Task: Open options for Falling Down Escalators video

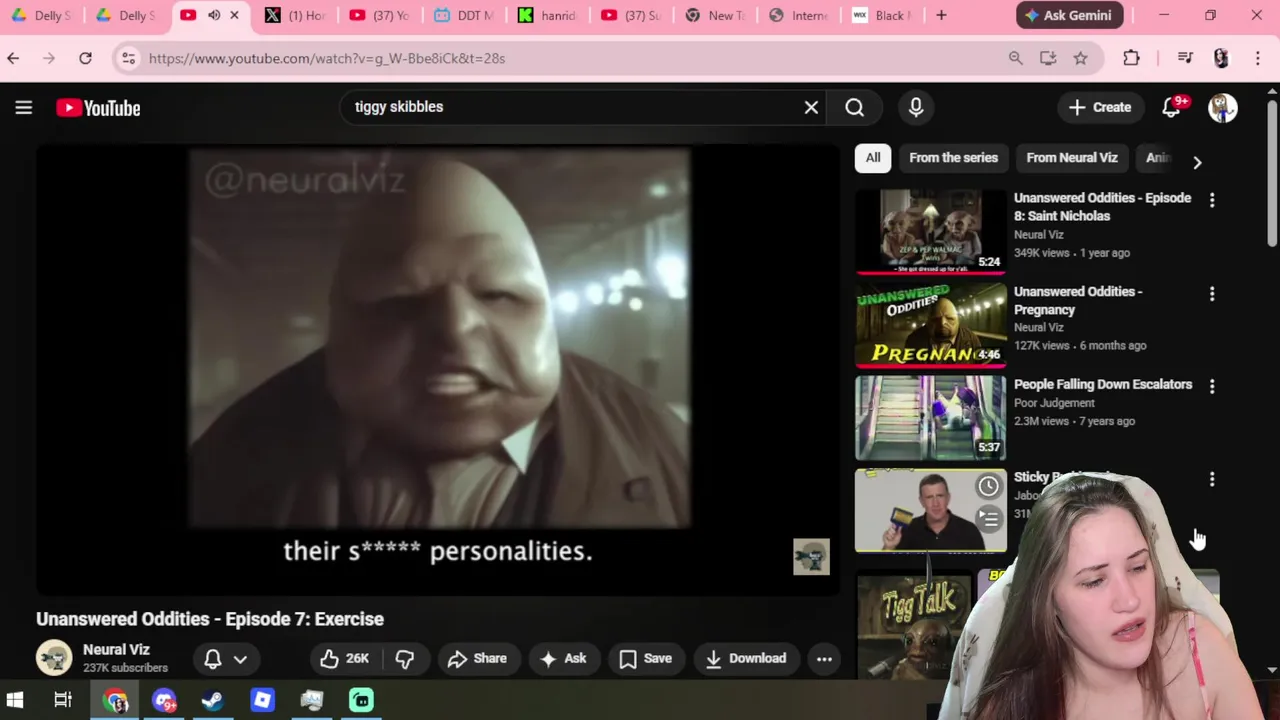Action: click(x=1212, y=386)
